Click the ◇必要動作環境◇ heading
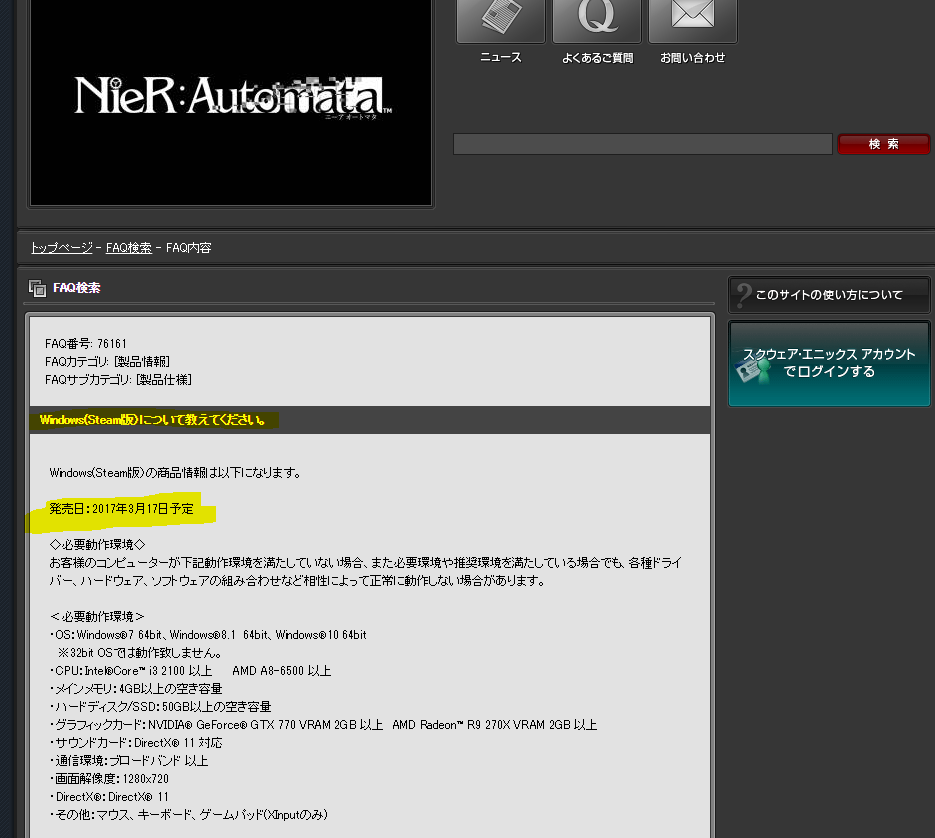935x838 pixels. [x=98, y=545]
